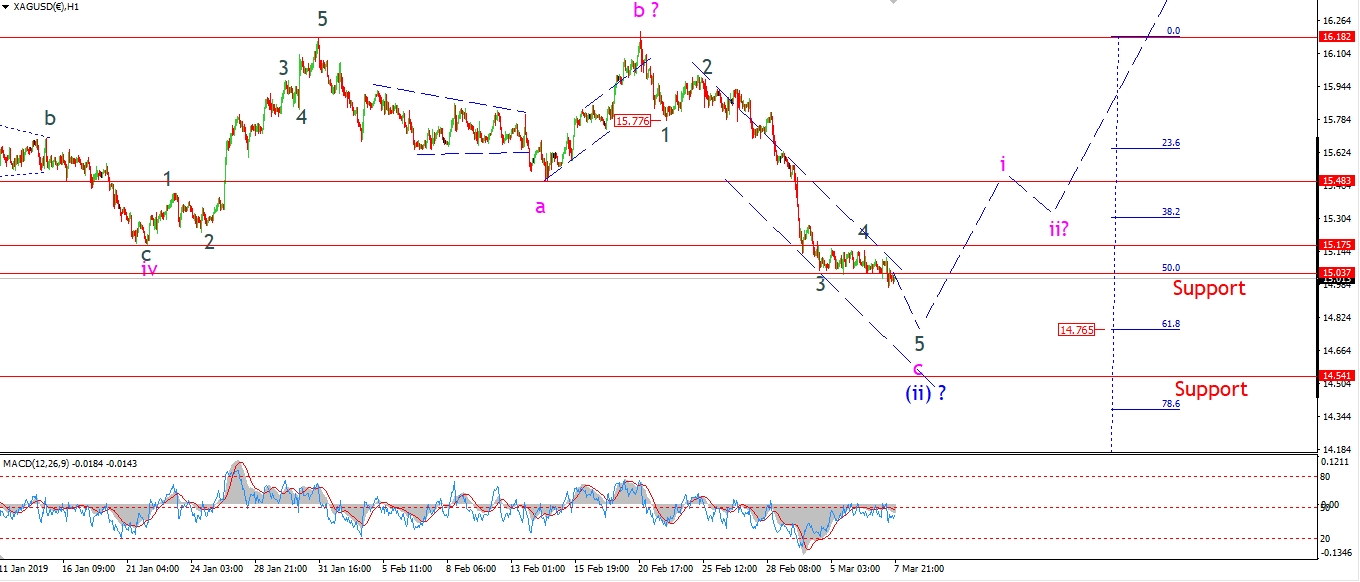Select the magenta 'i' projection label
The width and height of the screenshot is (1360, 582).
click(x=1002, y=163)
